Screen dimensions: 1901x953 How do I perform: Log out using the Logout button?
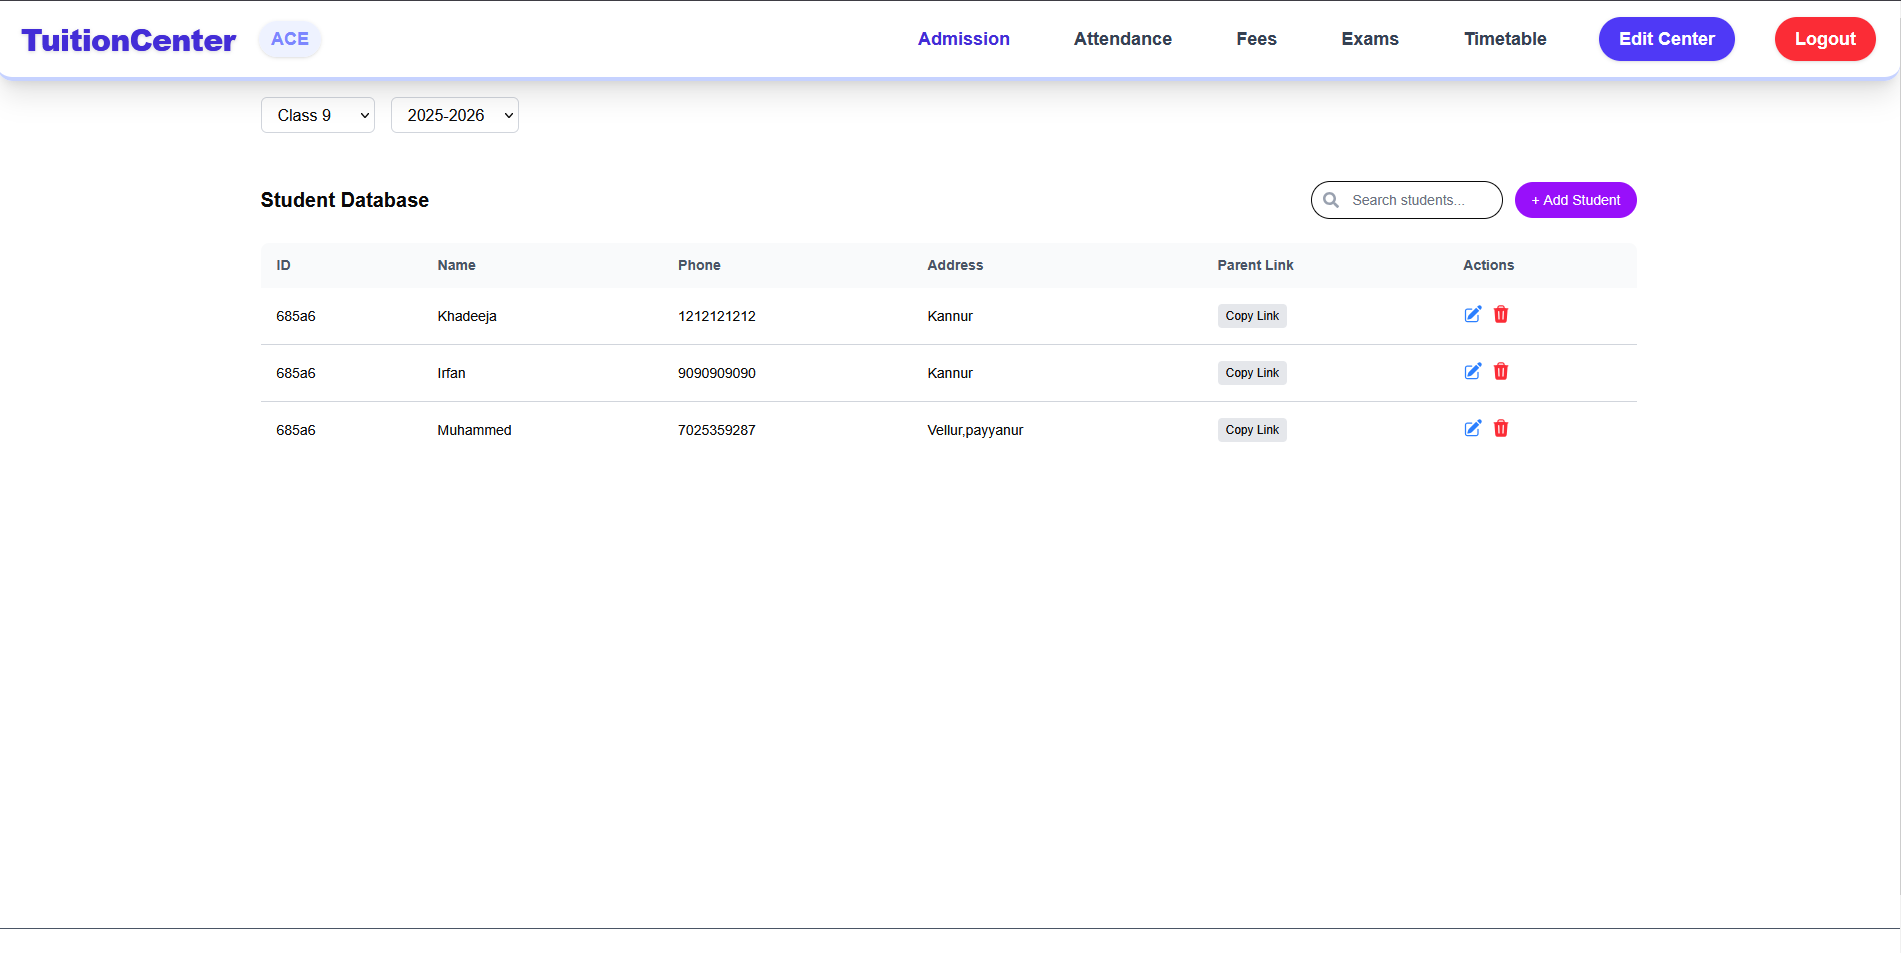[1824, 39]
